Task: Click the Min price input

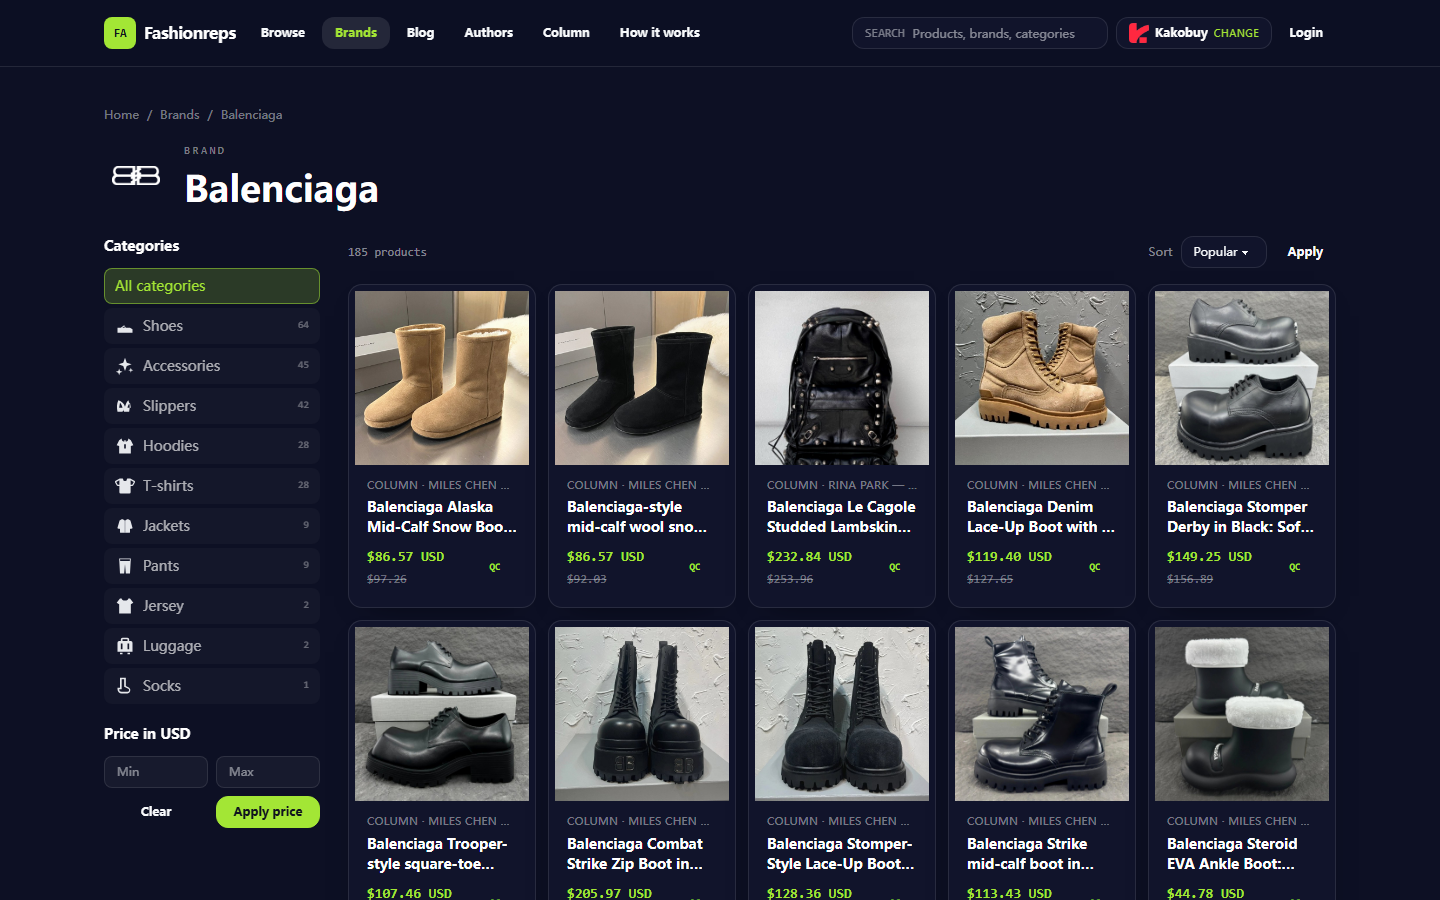Action: tap(156, 772)
